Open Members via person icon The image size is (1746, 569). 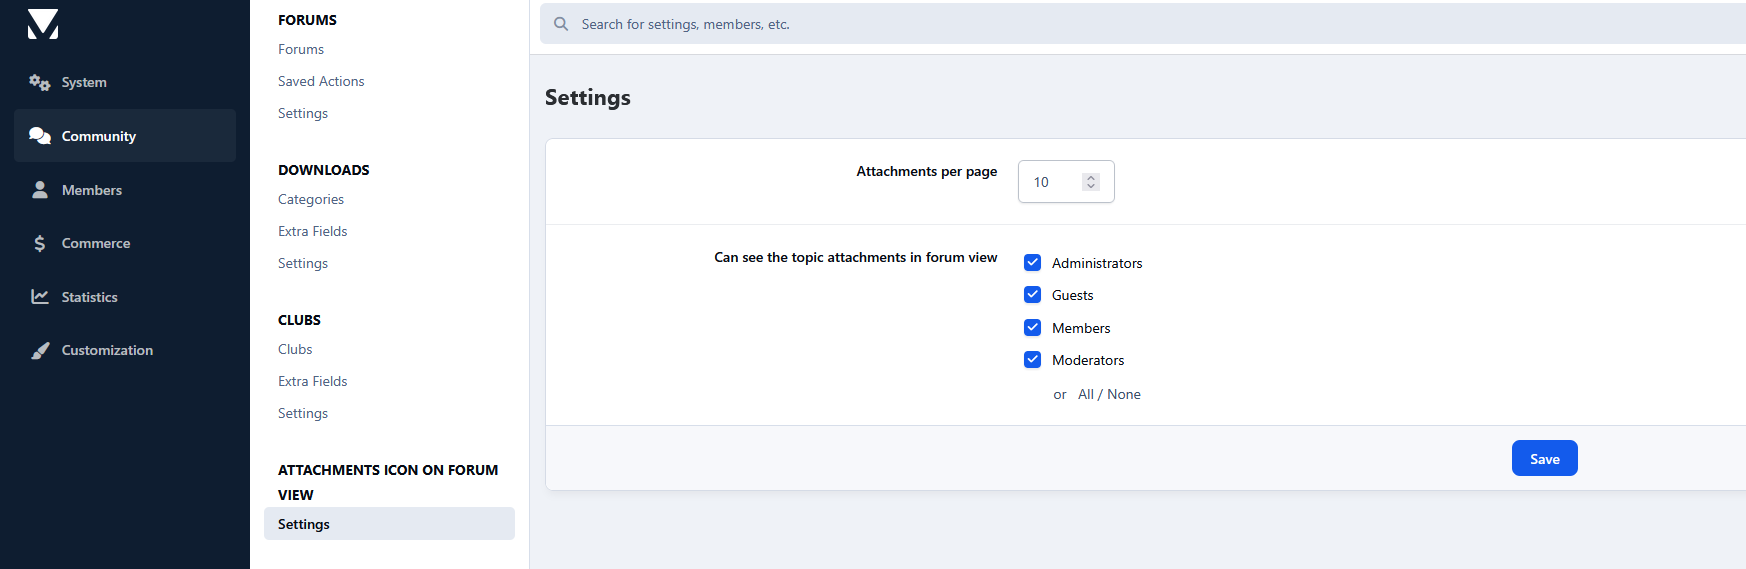pos(40,190)
